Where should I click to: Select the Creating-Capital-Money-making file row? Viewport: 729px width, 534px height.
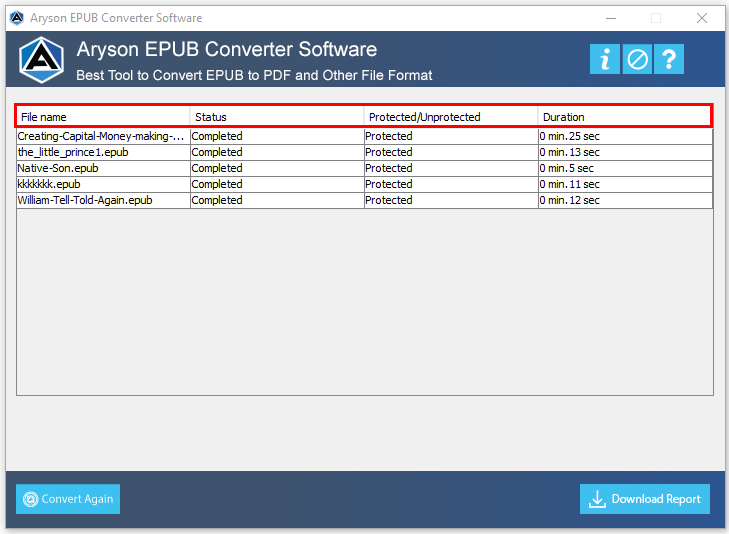[364, 136]
